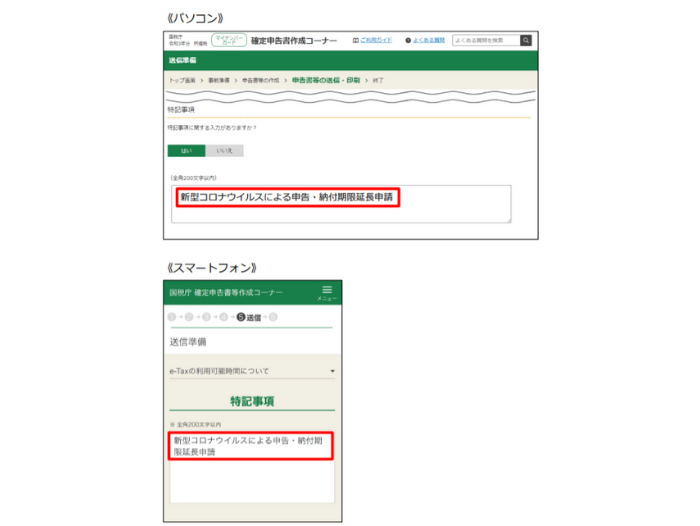Go to トップ画面 in breadcrumb
Viewport: 700px width, 526px height.
(181, 79)
